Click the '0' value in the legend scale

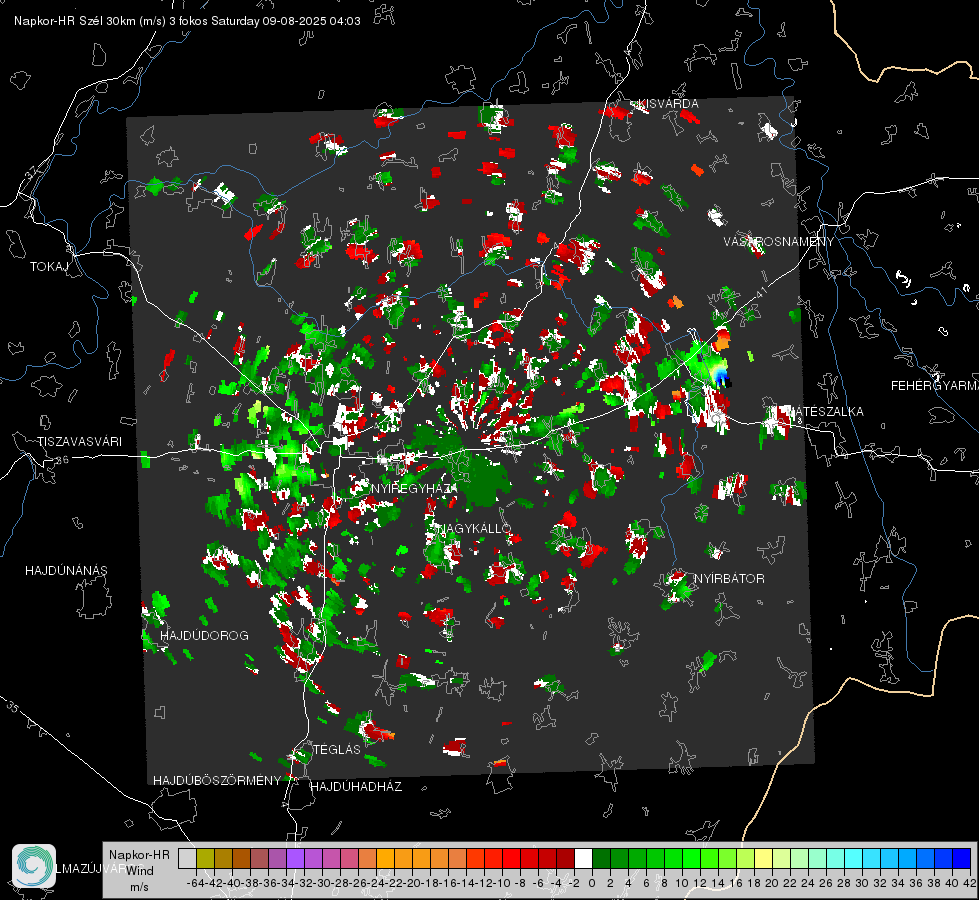tap(592, 883)
